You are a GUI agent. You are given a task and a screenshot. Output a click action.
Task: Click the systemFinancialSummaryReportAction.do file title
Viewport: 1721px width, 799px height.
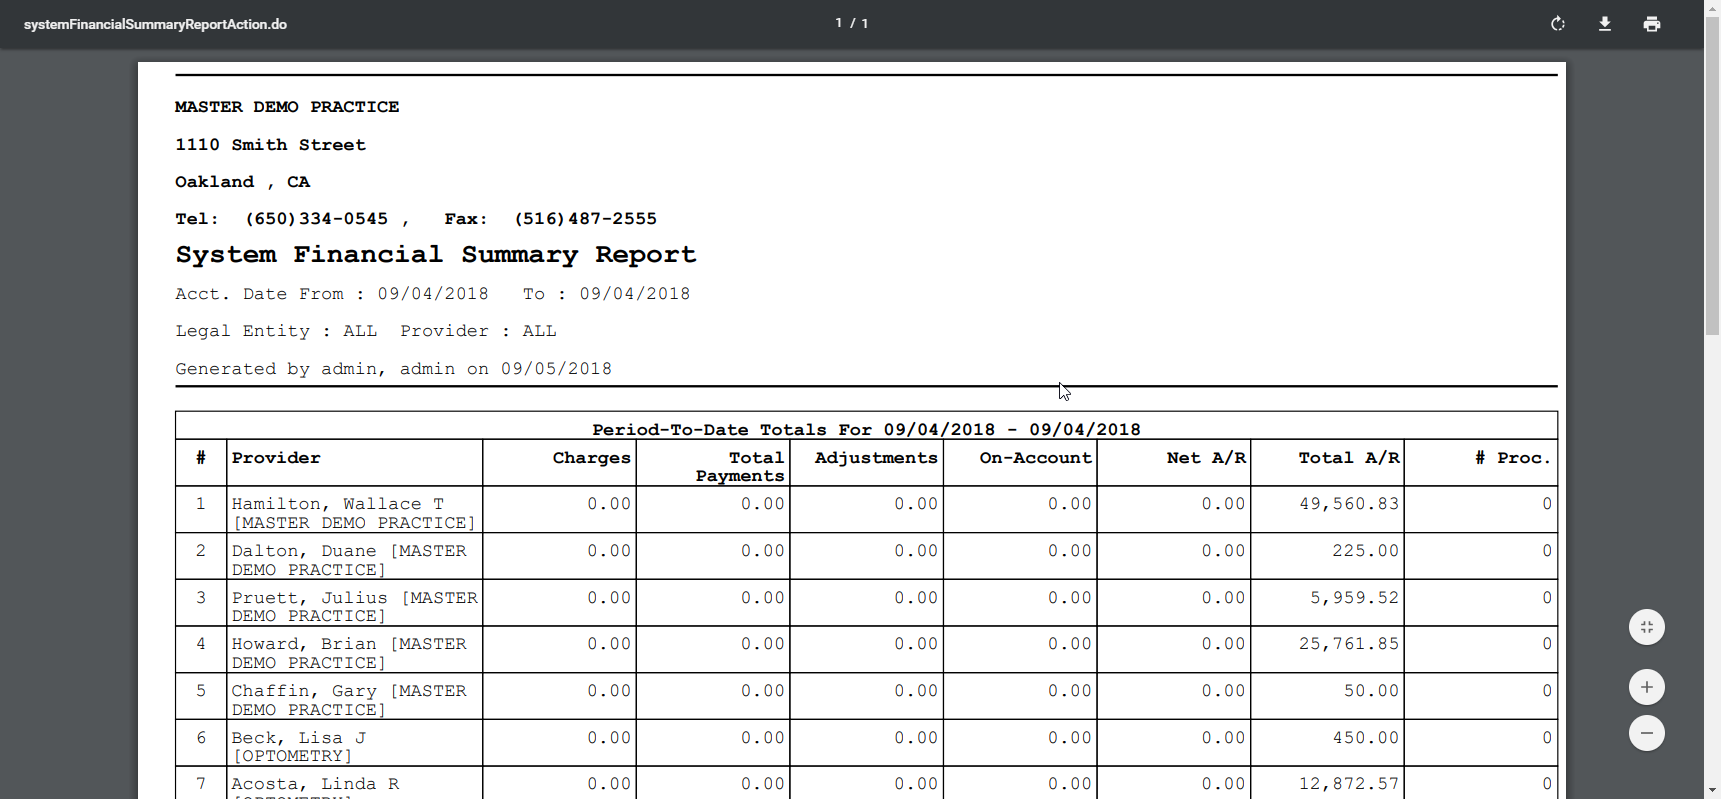155,24
